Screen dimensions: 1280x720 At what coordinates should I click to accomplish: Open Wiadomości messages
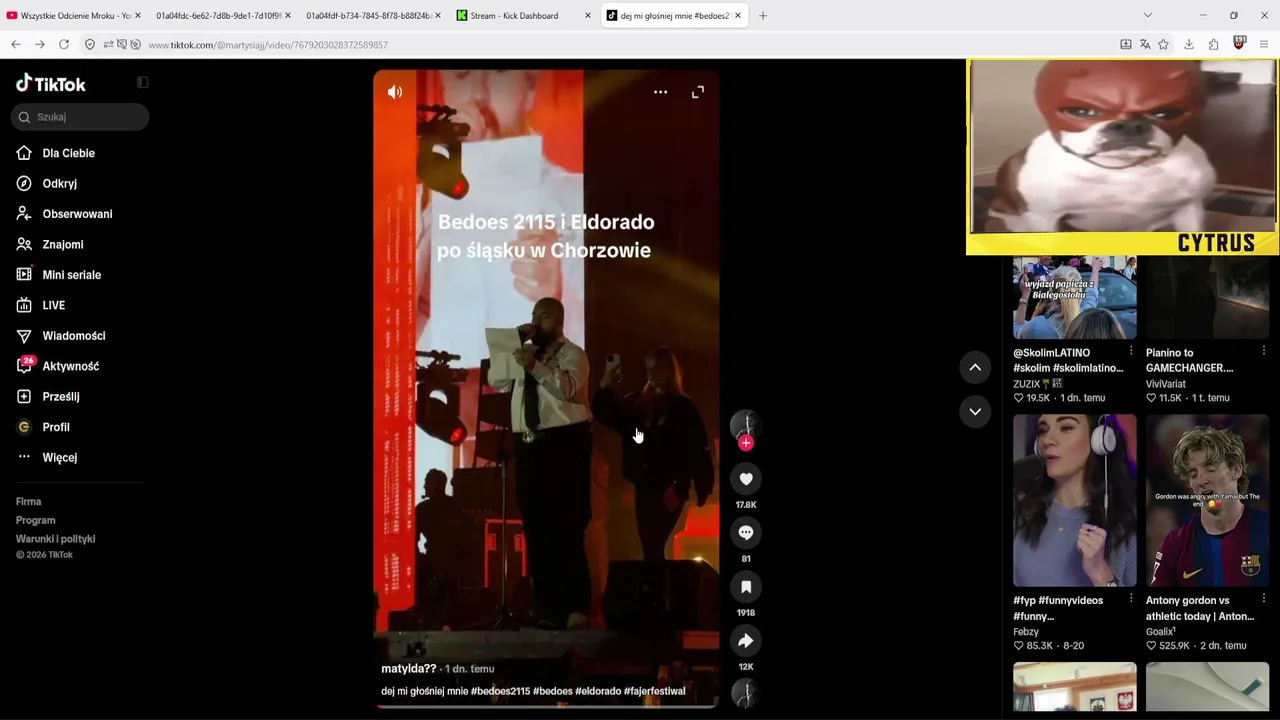point(73,336)
